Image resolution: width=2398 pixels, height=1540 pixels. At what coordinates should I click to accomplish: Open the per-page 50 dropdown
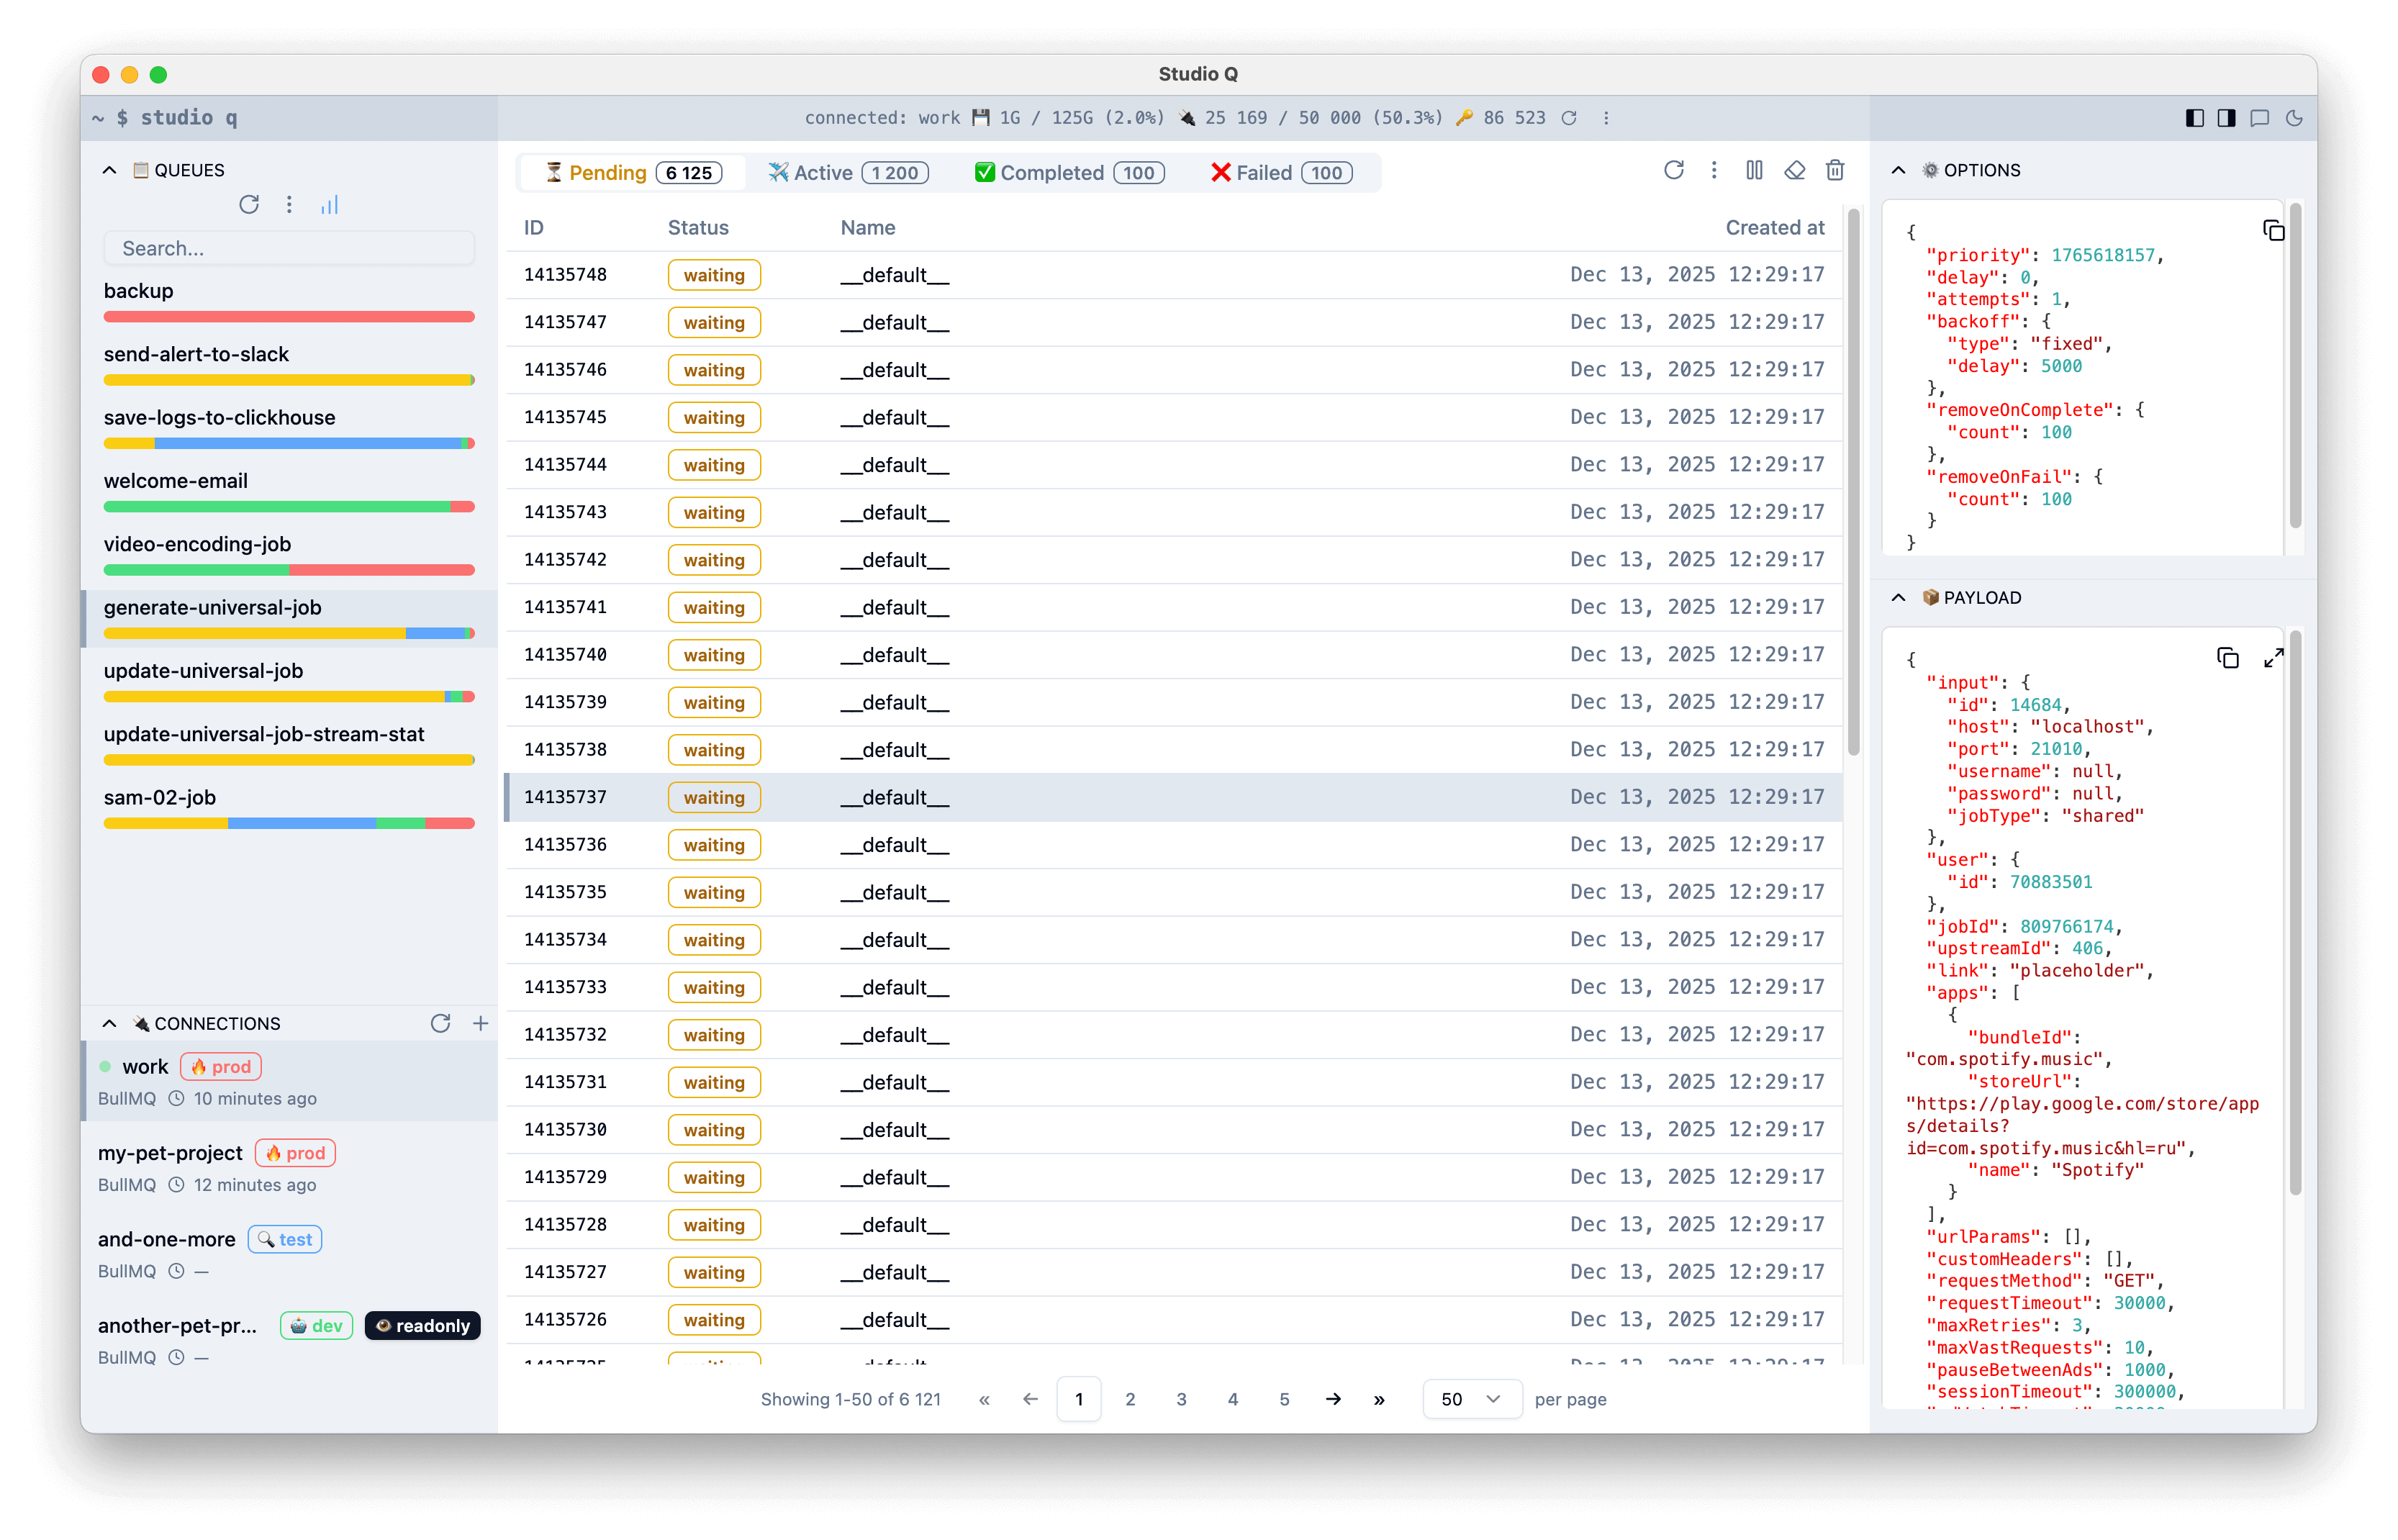click(1470, 1399)
